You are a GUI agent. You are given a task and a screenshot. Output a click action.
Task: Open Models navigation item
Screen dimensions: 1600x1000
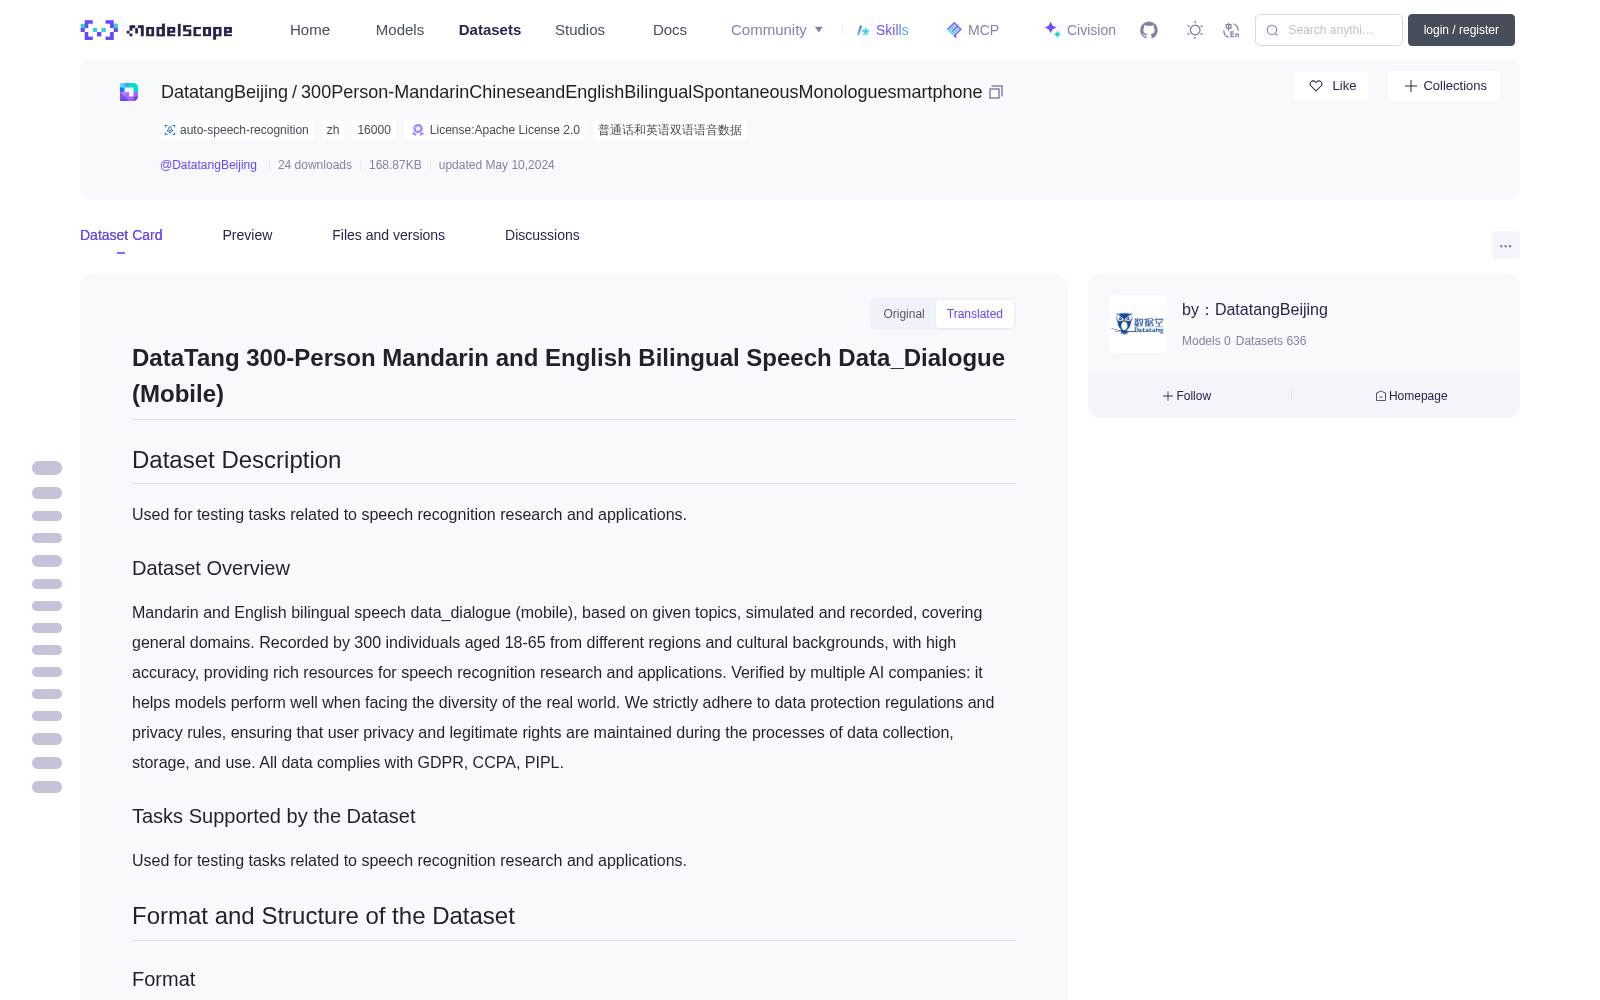pyautogui.click(x=400, y=30)
